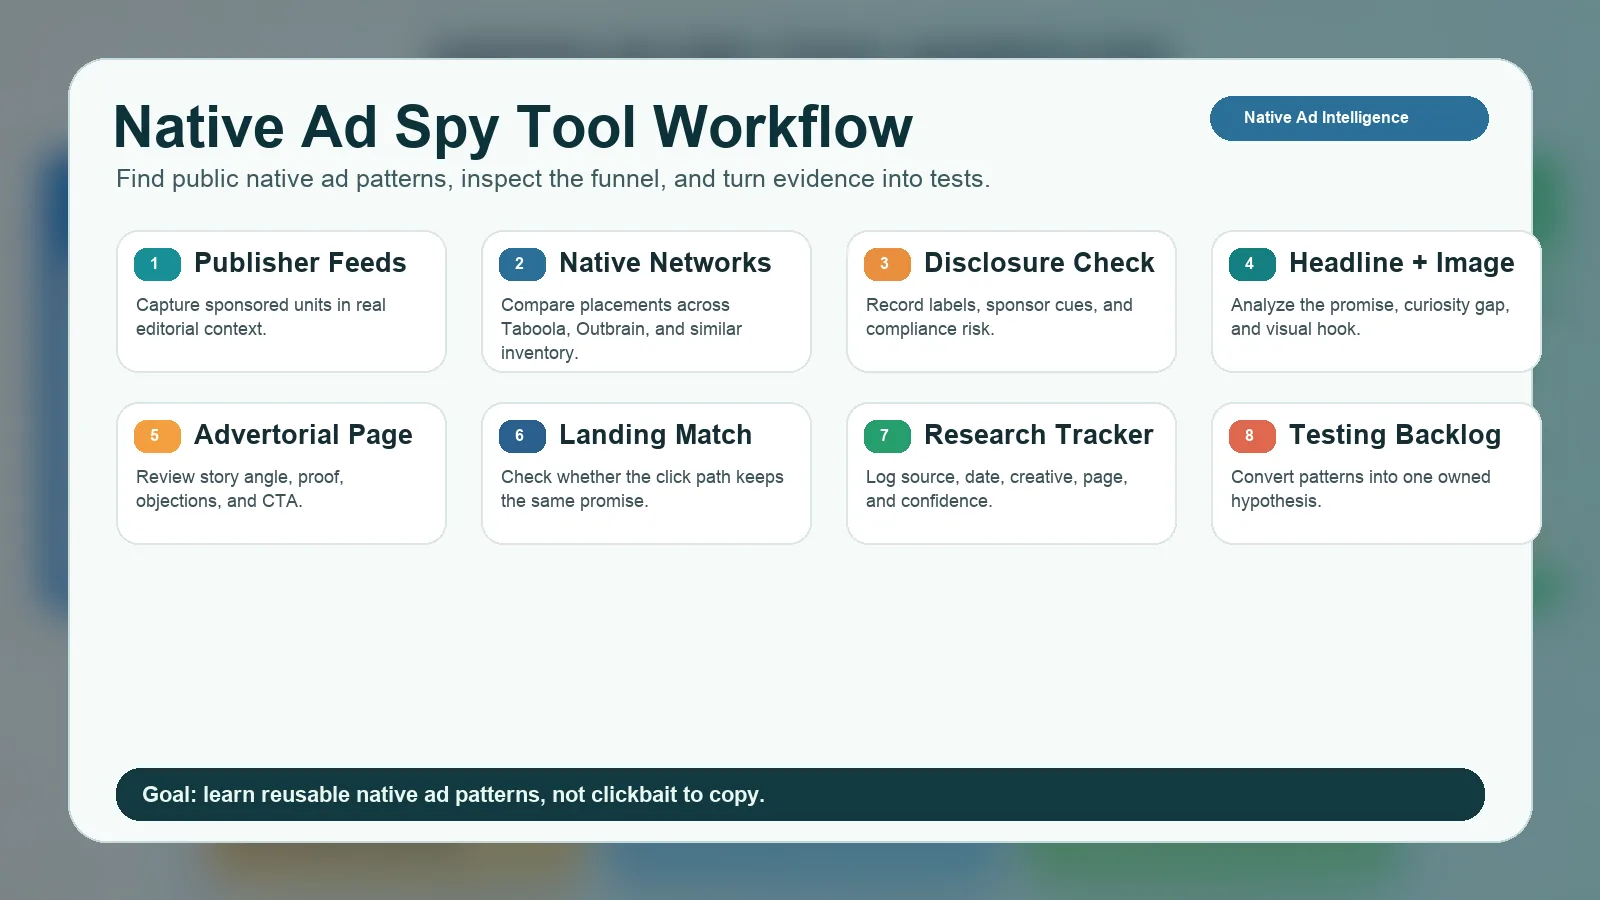Open the Landing Match workflow card

coord(646,473)
